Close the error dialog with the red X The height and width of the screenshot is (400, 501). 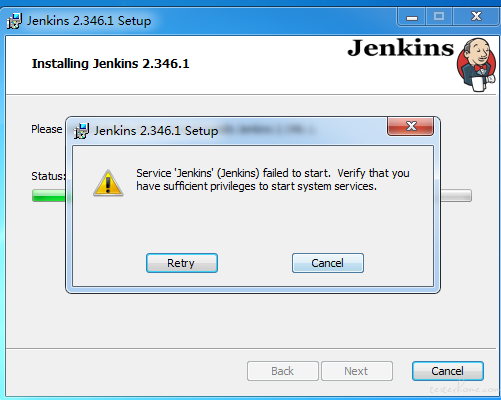click(411, 126)
